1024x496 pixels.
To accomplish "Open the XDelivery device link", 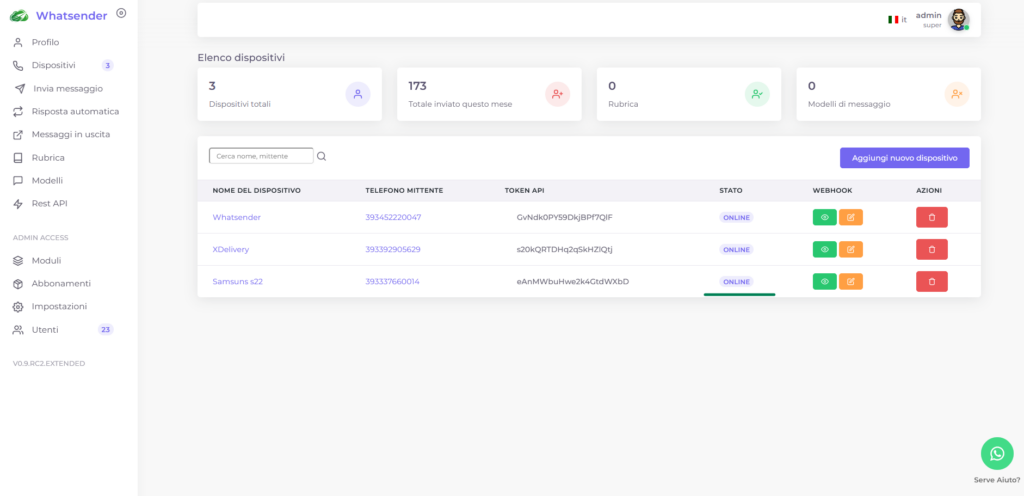I will click(x=231, y=249).
